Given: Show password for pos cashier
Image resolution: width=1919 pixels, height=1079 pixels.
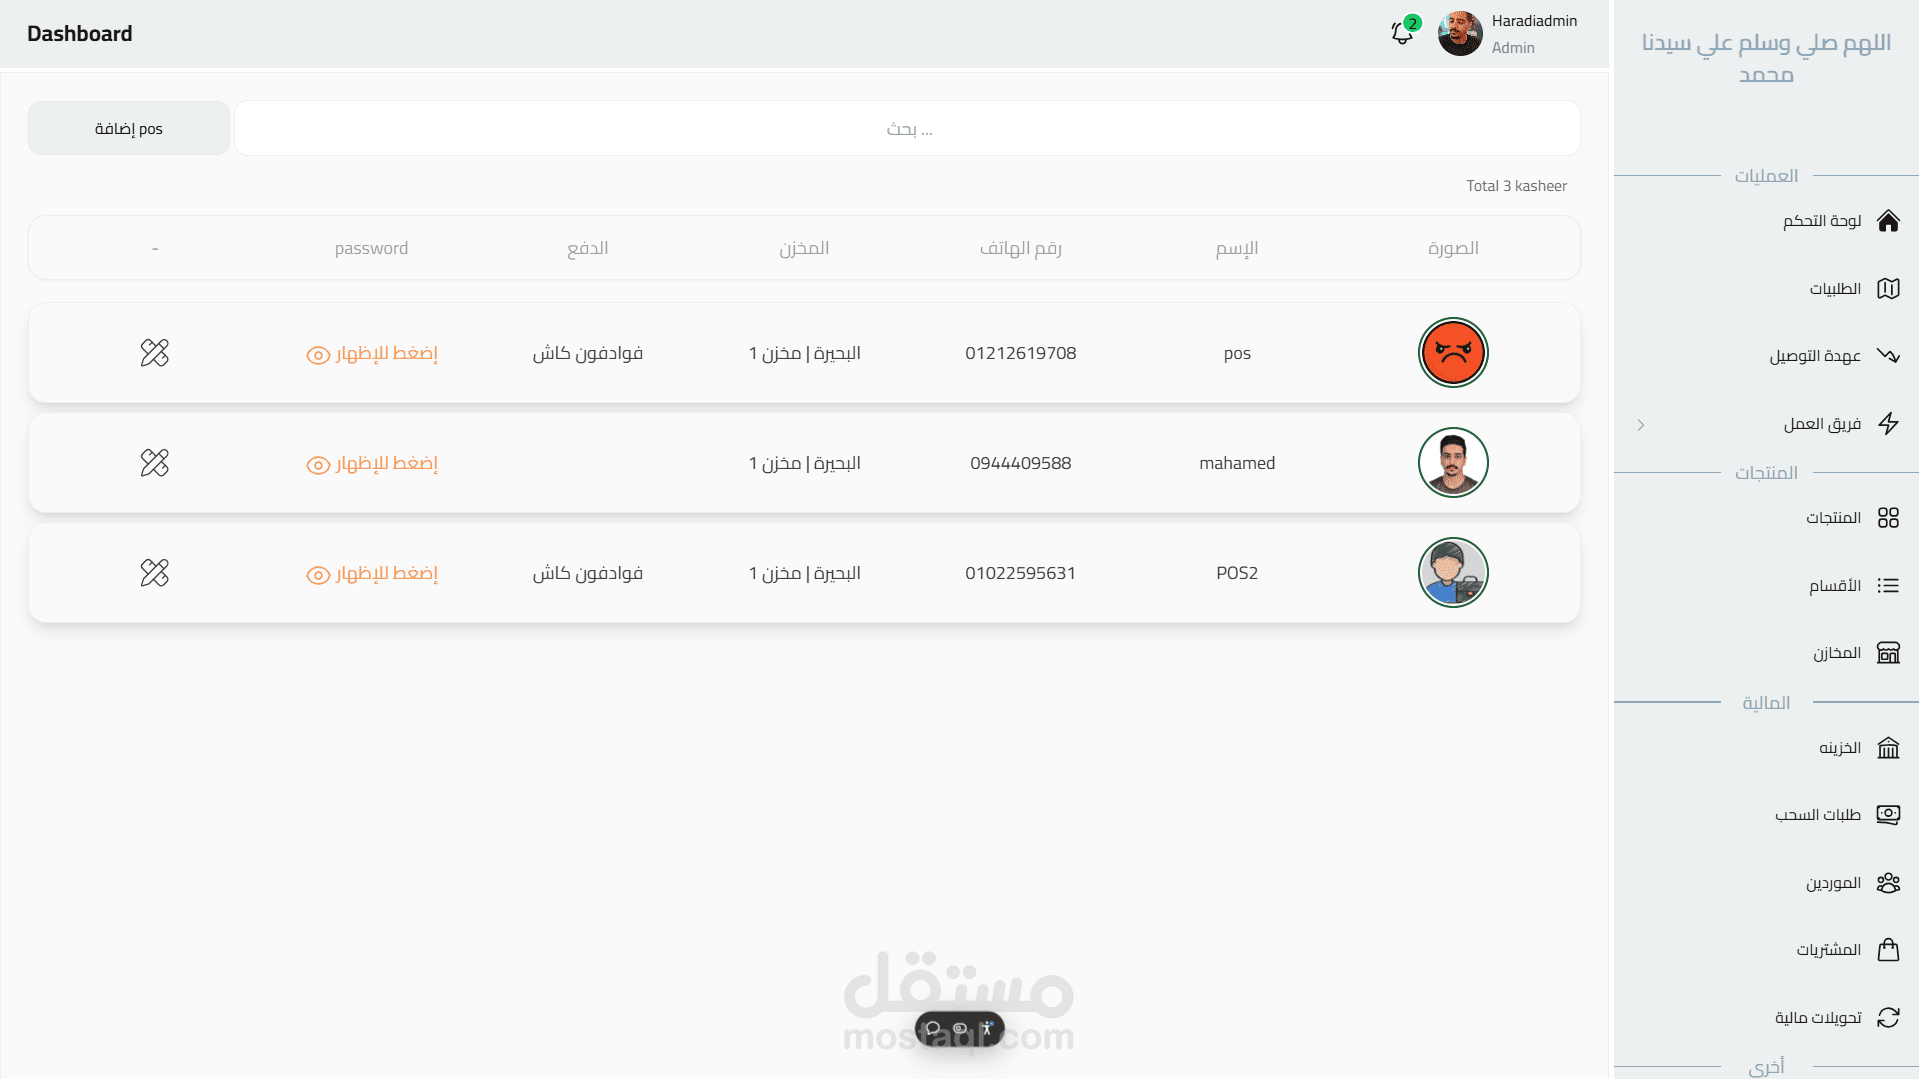Looking at the screenshot, I should coord(372,354).
